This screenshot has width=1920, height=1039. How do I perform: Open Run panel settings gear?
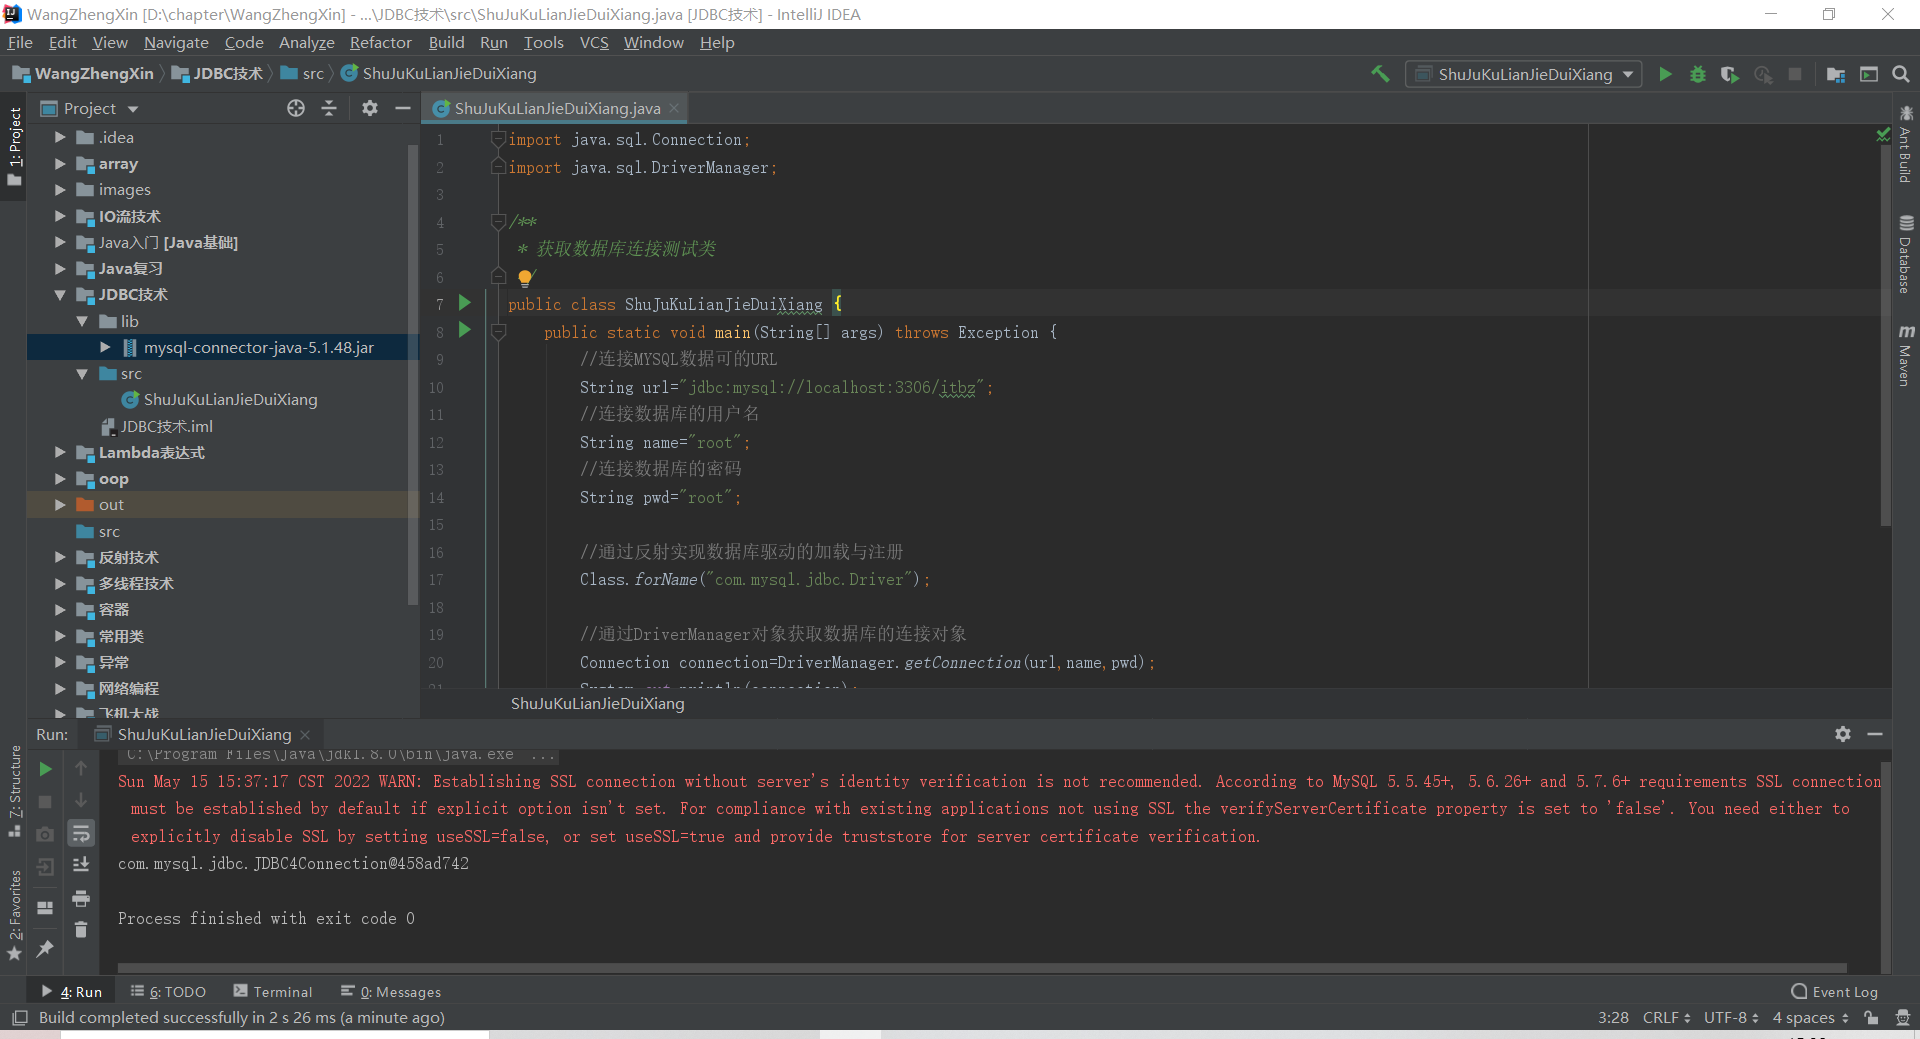1843,734
